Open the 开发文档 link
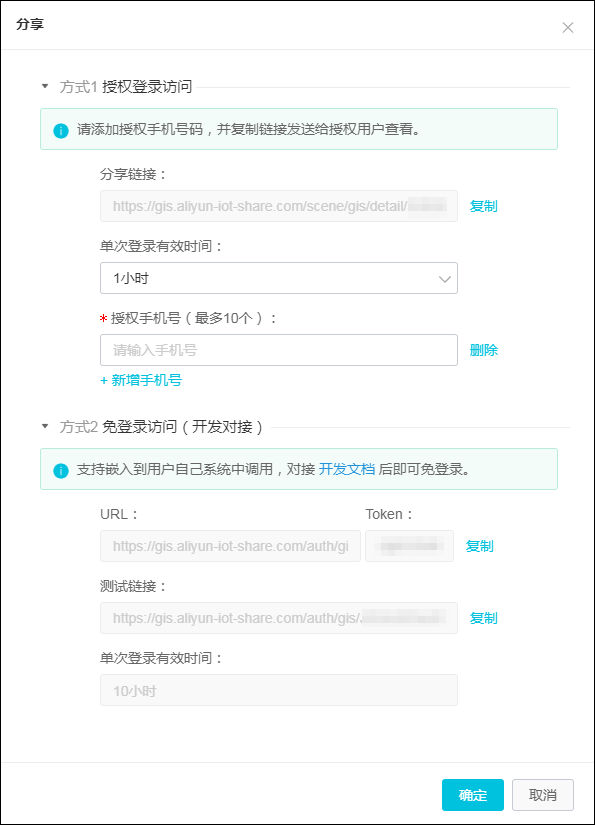 click(347, 469)
